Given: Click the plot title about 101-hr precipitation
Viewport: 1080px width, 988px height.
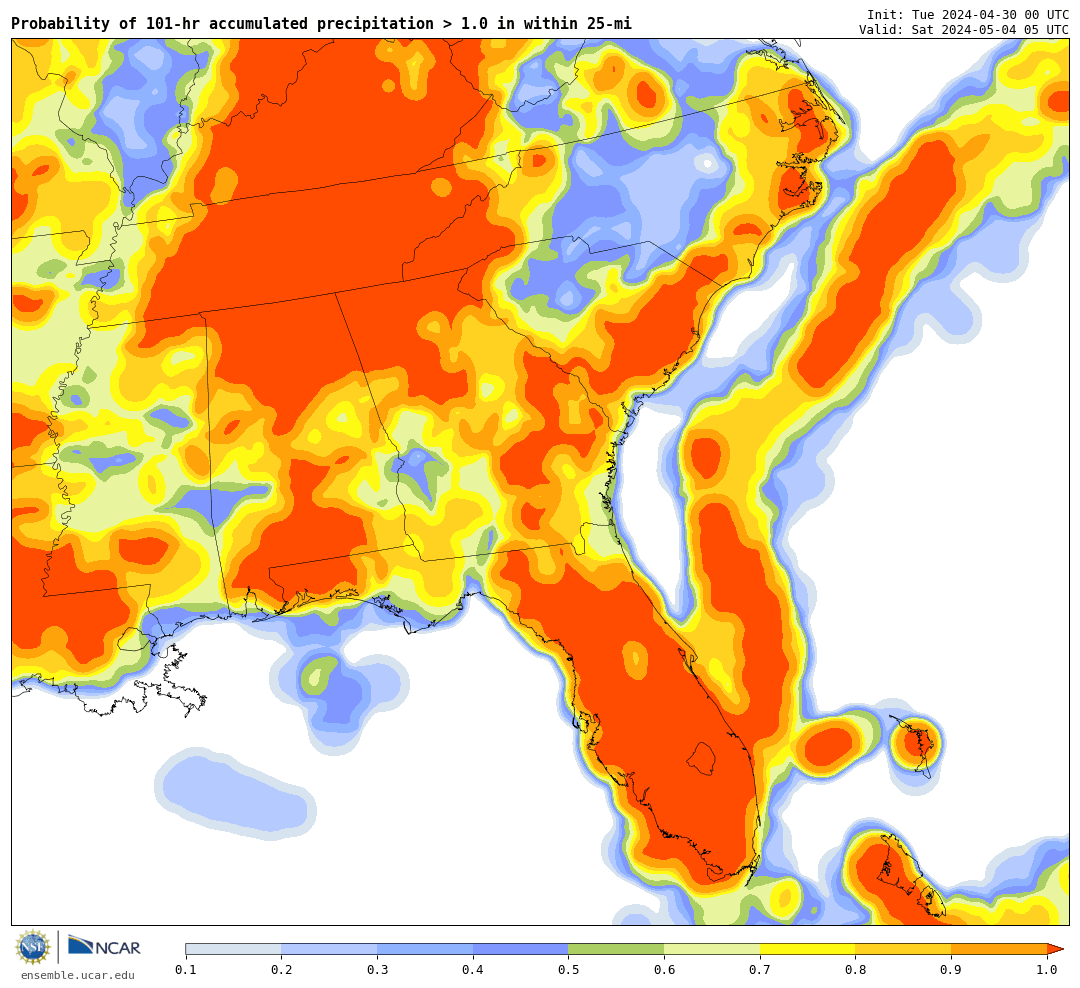Looking at the screenshot, I should tap(321, 24).
